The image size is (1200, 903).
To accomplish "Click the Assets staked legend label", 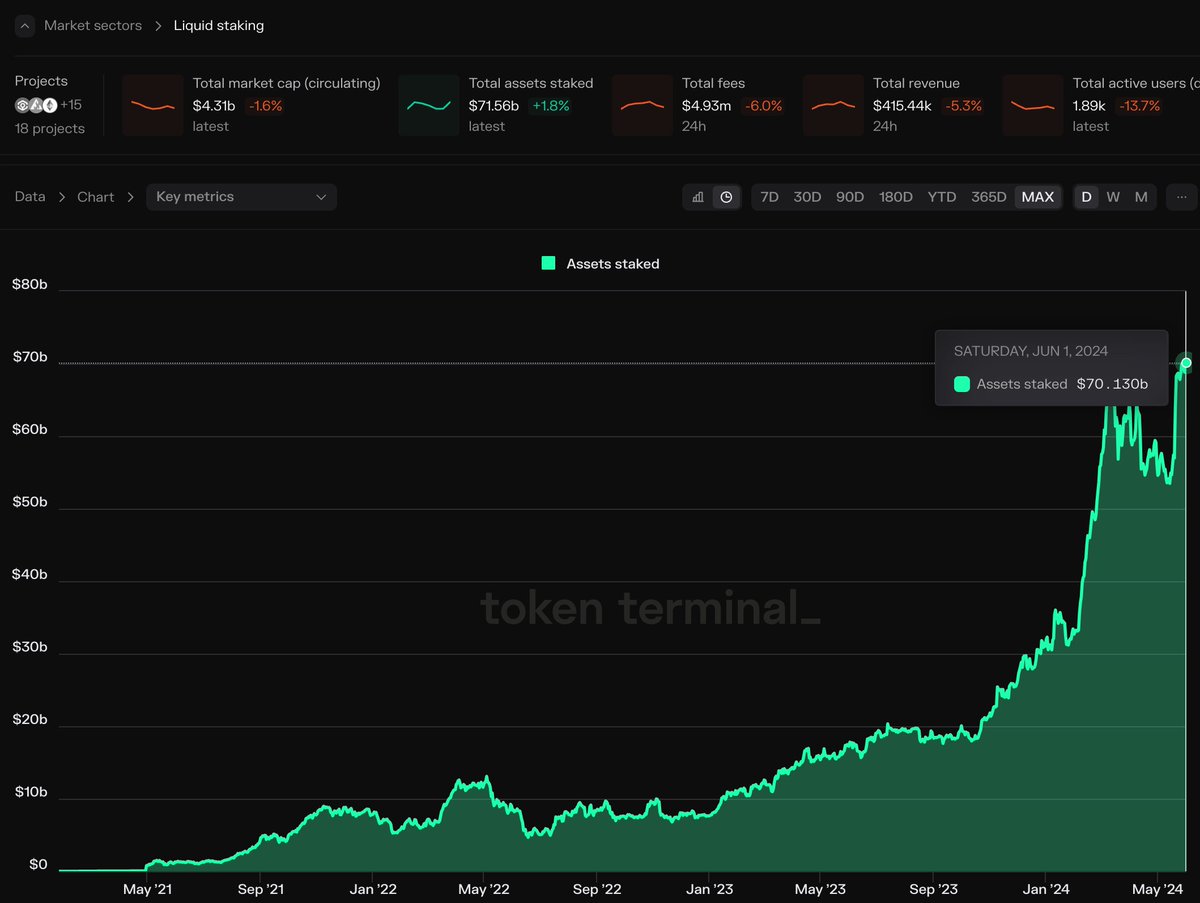I will (613, 264).
